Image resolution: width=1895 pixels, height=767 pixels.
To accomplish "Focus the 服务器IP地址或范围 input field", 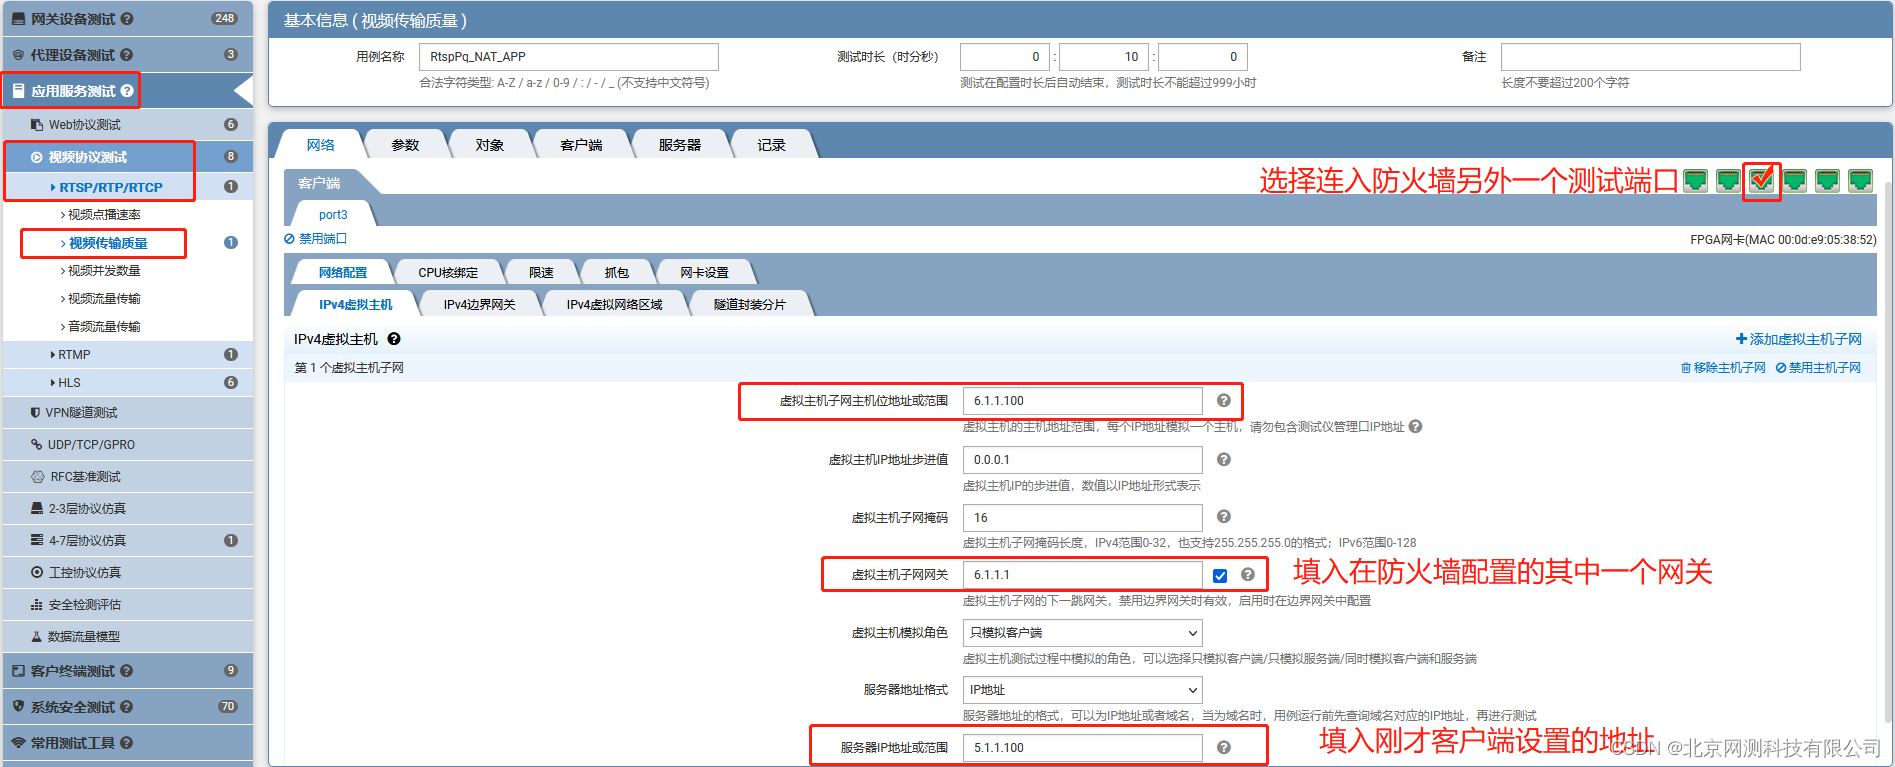I will pos(1082,747).
